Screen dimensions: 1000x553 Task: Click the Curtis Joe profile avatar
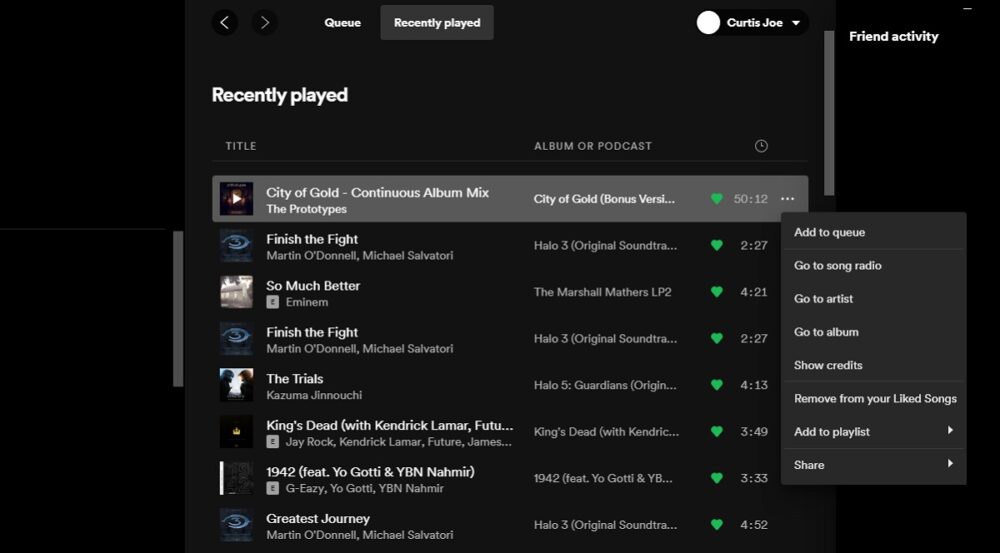click(708, 22)
